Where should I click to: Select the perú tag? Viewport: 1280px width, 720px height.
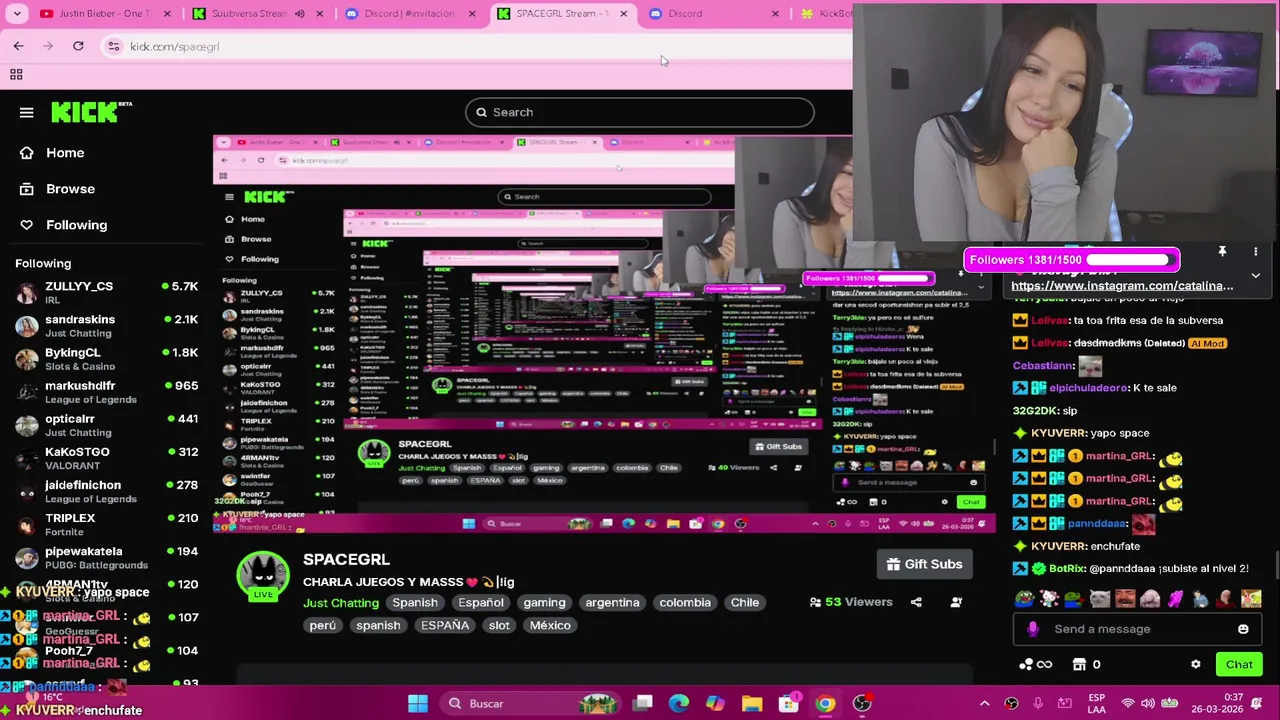tap(323, 626)
